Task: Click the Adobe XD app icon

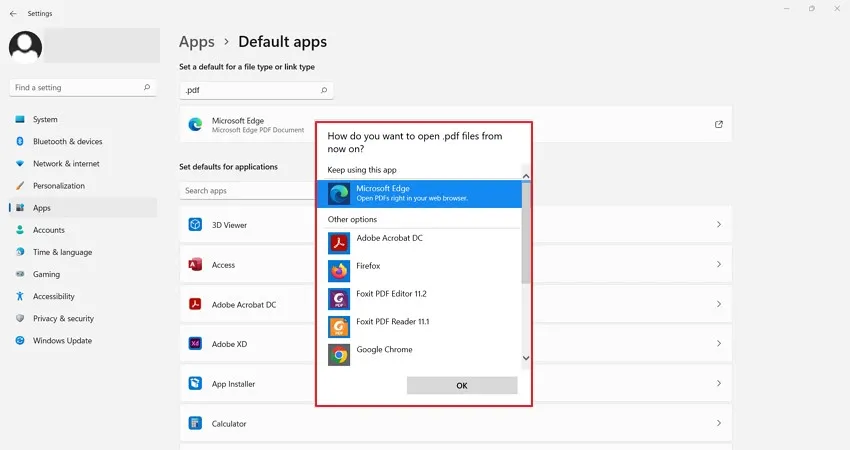Action: [x=195, y=344]
